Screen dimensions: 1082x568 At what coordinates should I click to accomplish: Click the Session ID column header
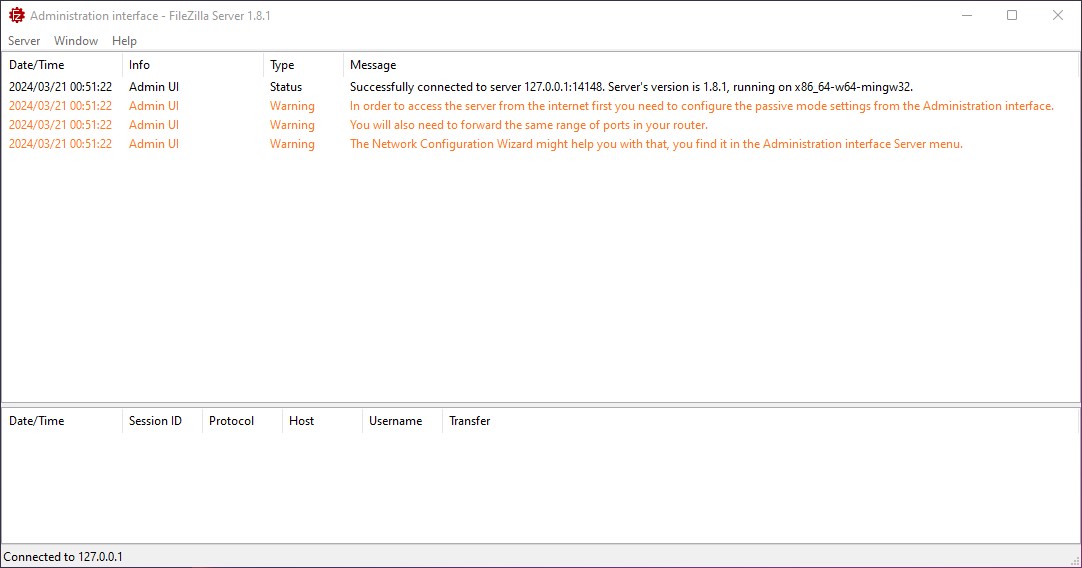point(155,421)
